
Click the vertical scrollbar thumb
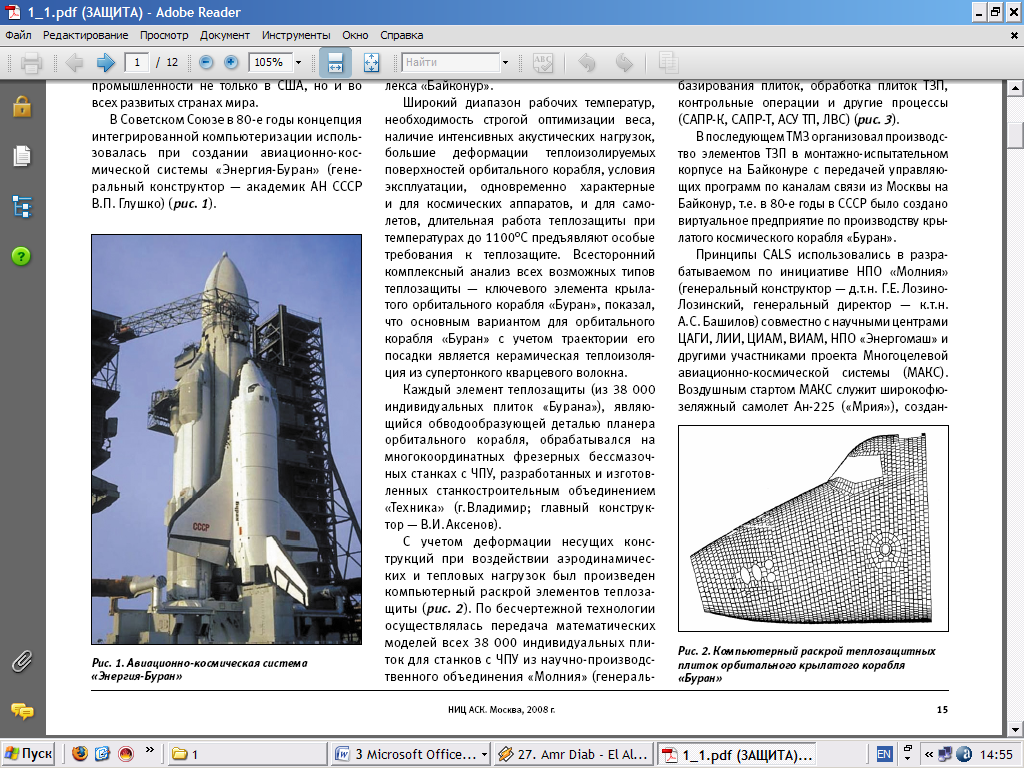[x=1015, y=135]
